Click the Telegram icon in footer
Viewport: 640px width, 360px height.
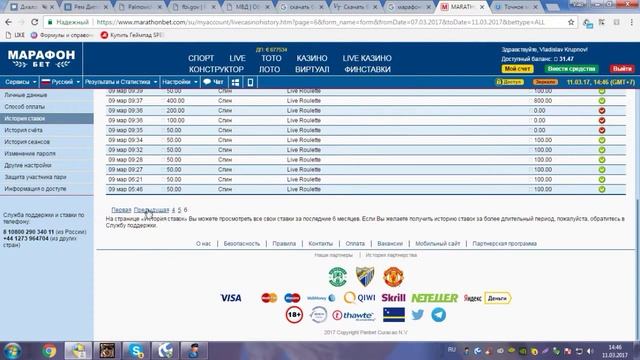439,315
